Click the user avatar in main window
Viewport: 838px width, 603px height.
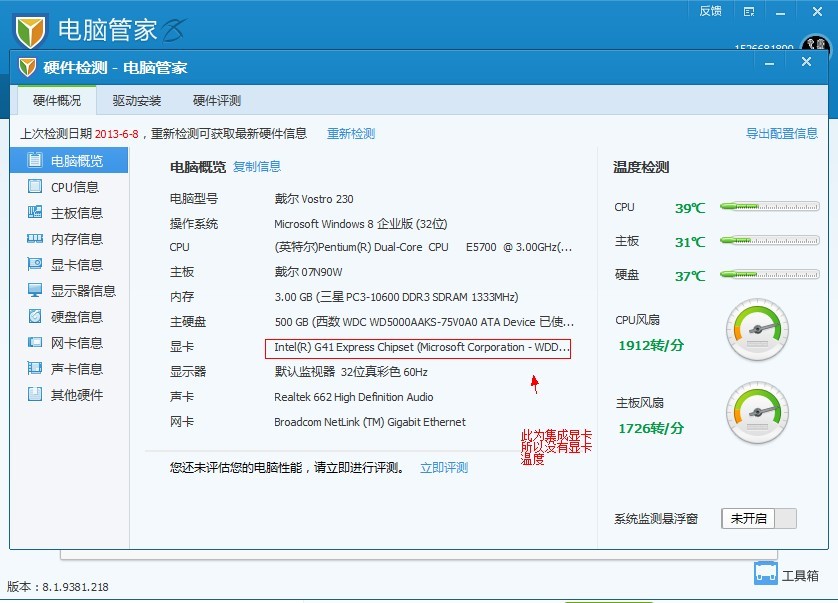[816, 44]
